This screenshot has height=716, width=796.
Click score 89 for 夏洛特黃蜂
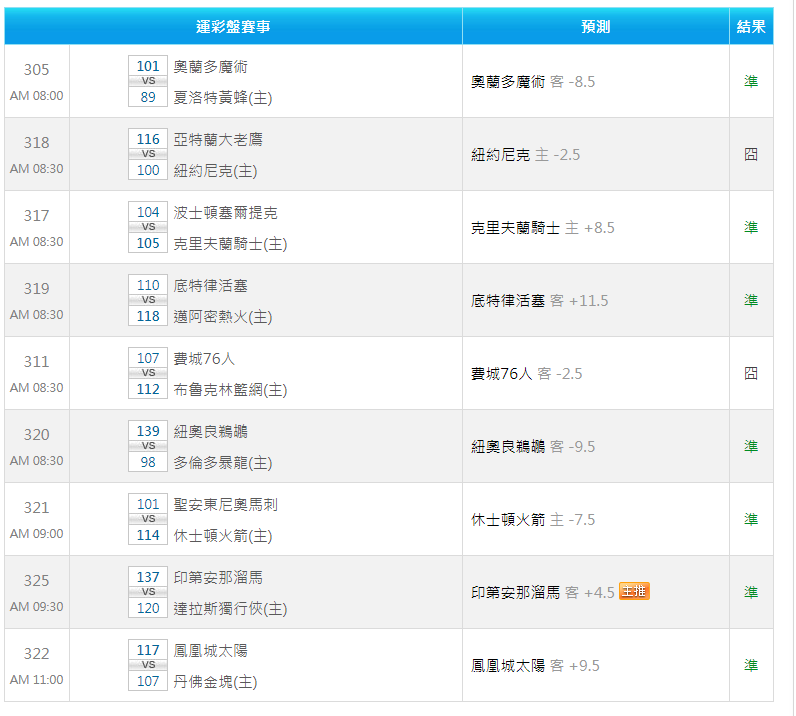point(148,97)
